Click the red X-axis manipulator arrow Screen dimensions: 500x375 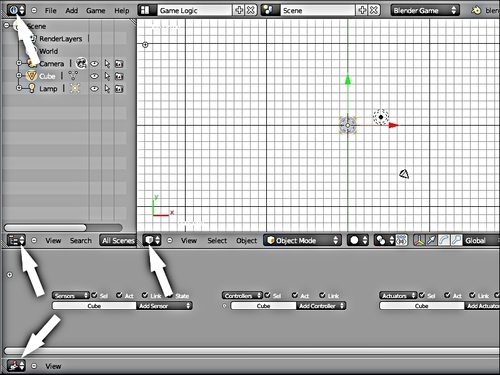coord(393,125)
